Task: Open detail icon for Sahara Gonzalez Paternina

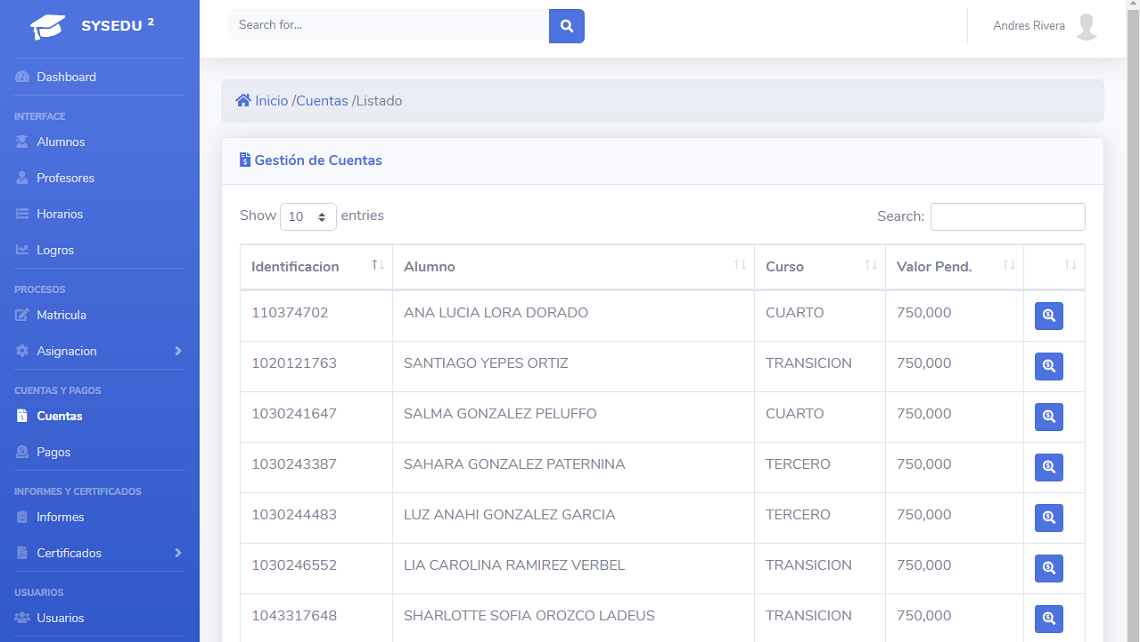Action: coord(1048,467)
